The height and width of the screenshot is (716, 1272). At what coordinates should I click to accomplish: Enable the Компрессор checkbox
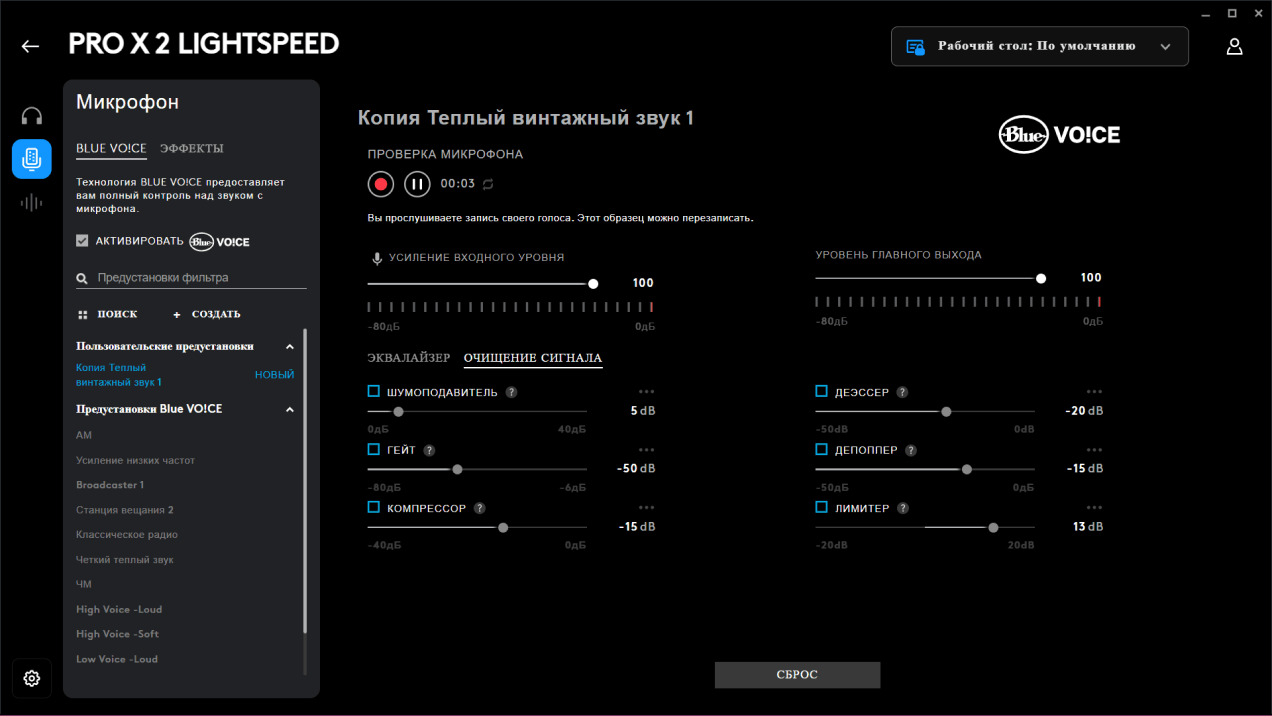pyautogui.click(x=374, y=508)
